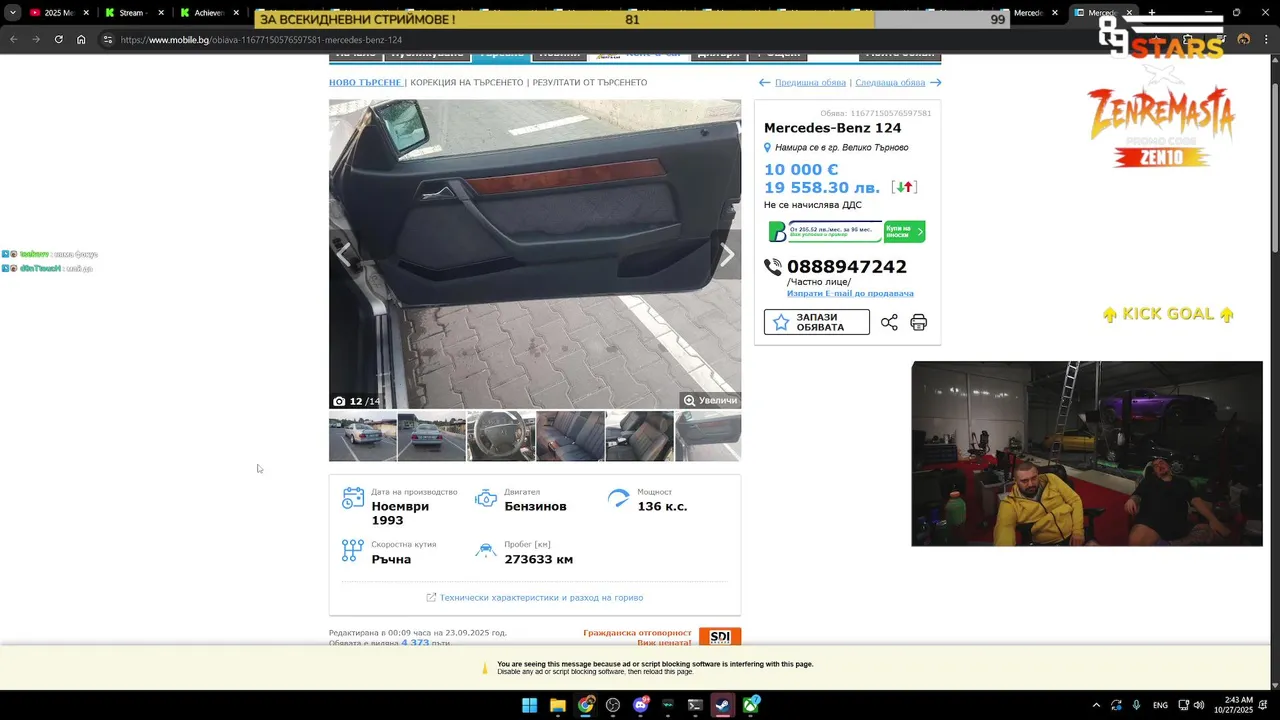Open Изпрати E-mail до продавача link

tap(850, 293)
